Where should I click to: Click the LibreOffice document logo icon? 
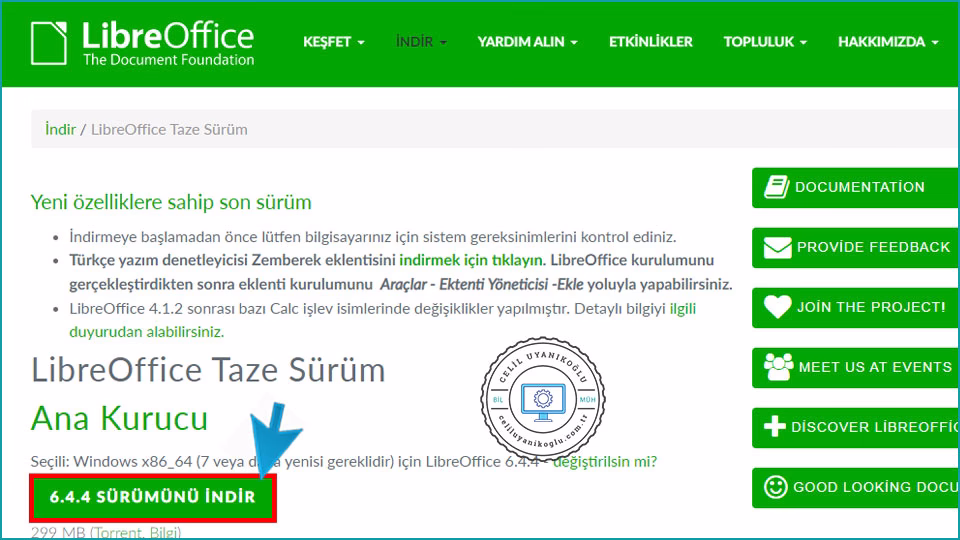point(49,43)
